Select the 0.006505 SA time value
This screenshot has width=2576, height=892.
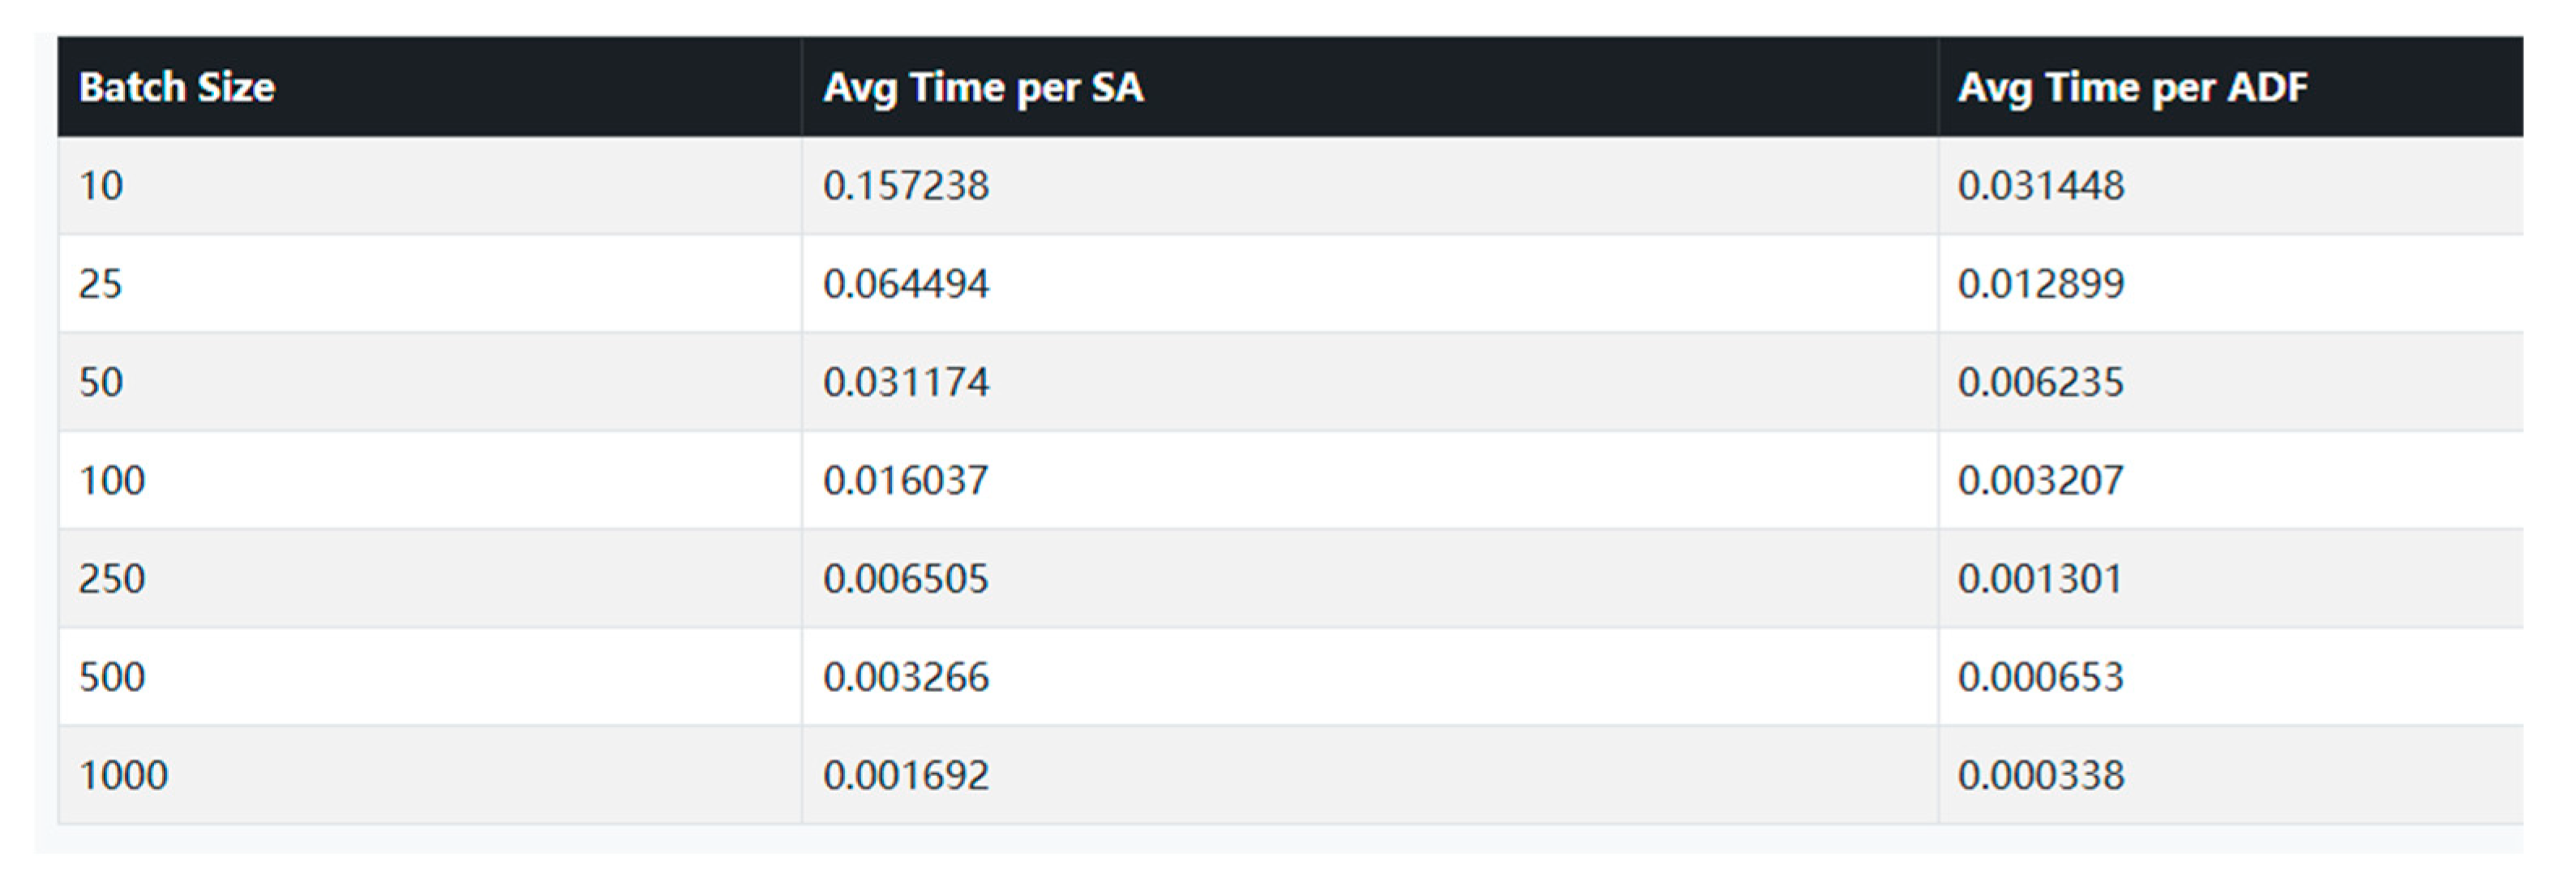[x=906, y=579]
